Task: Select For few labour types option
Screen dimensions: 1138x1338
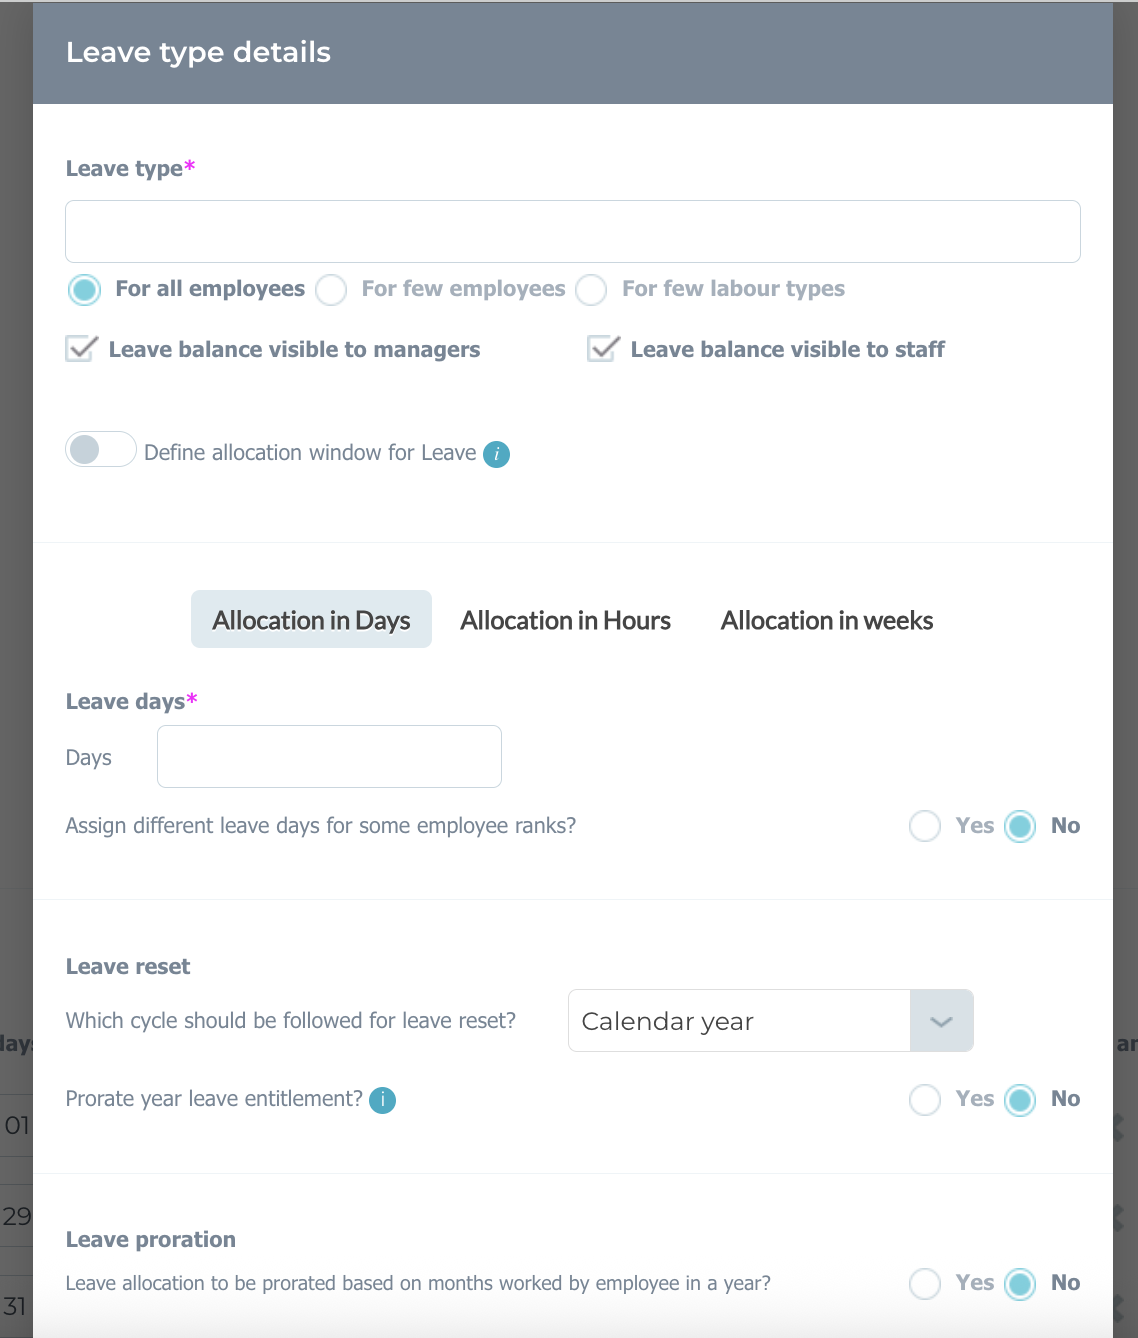Action: (x=591, y=290)
